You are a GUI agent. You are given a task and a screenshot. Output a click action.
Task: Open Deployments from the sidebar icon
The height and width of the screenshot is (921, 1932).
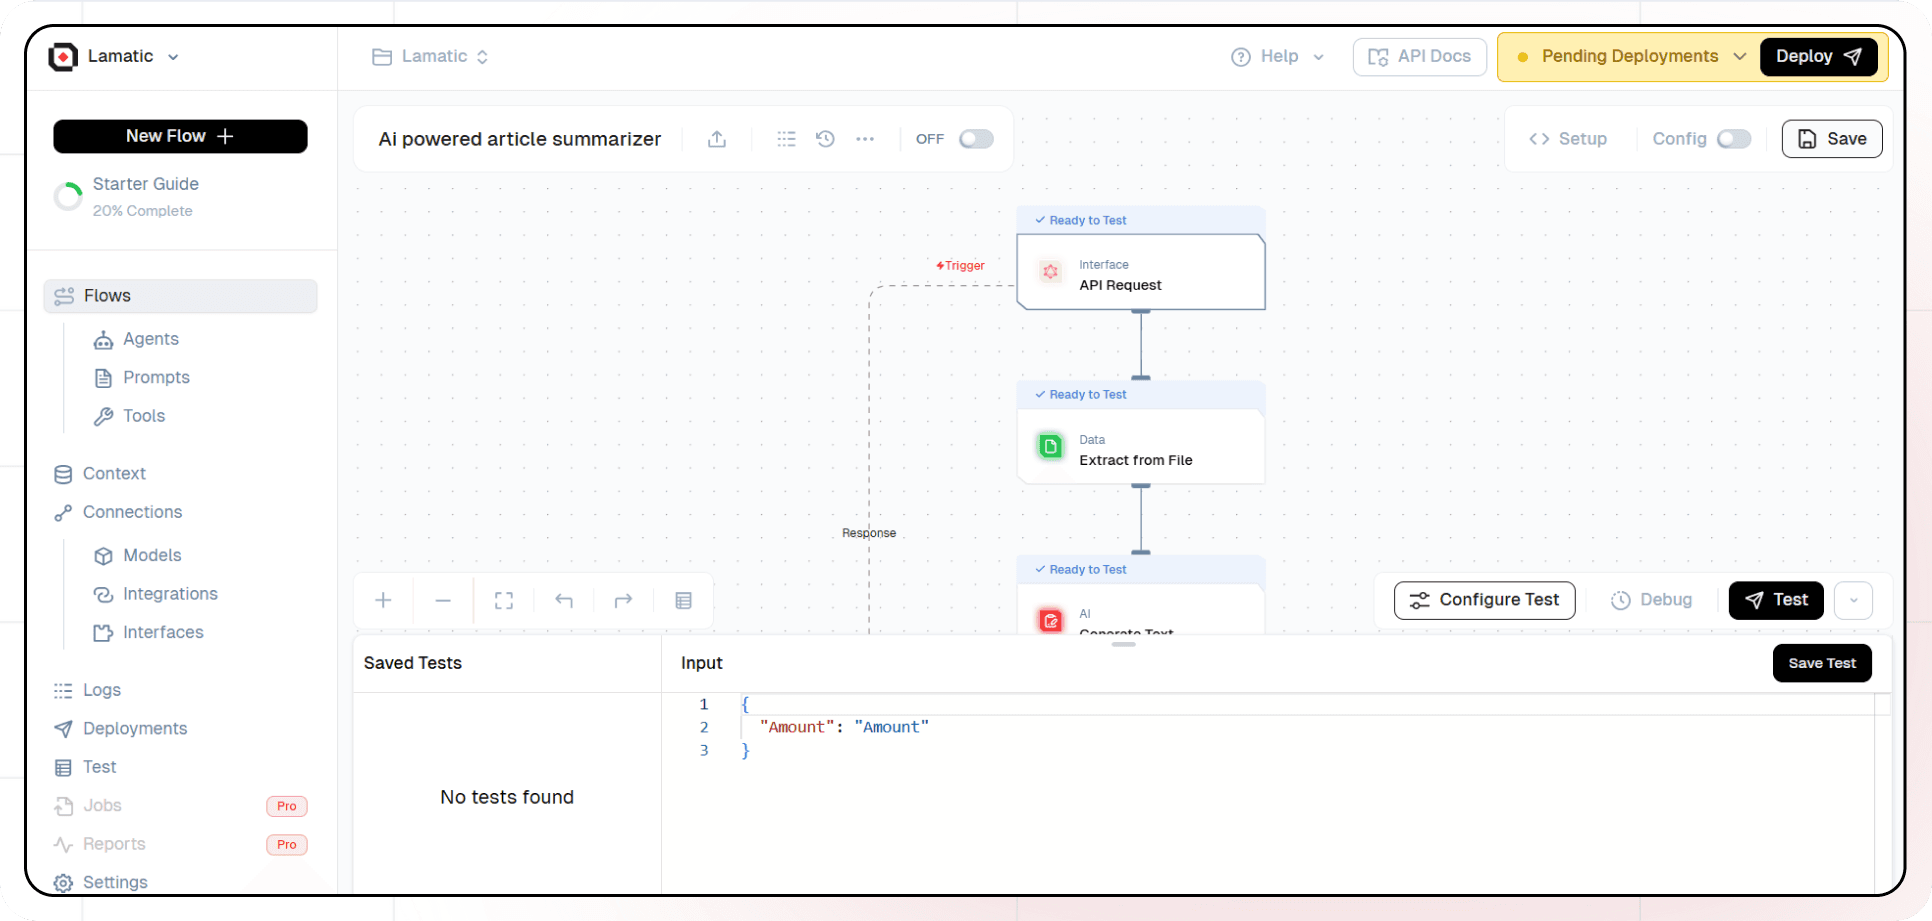pyautogui.click(x=64, y=728)
